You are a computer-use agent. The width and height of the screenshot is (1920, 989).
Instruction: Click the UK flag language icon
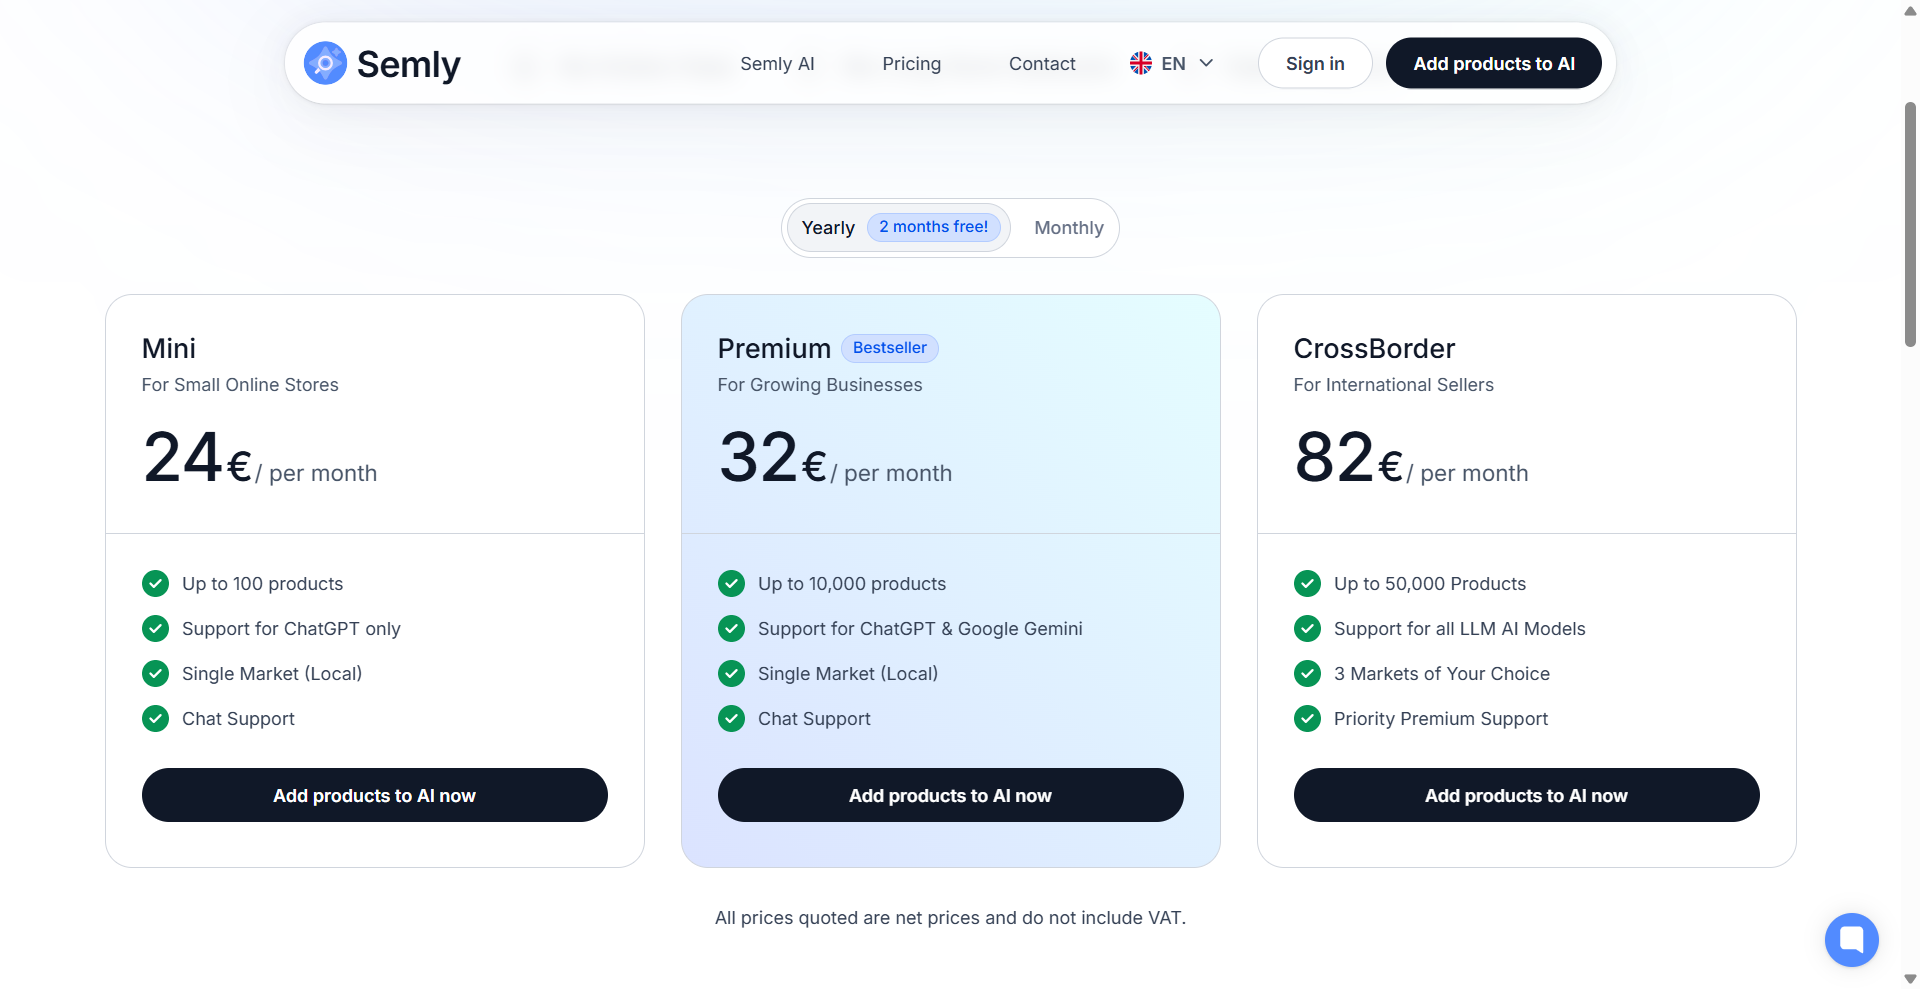1141,63
